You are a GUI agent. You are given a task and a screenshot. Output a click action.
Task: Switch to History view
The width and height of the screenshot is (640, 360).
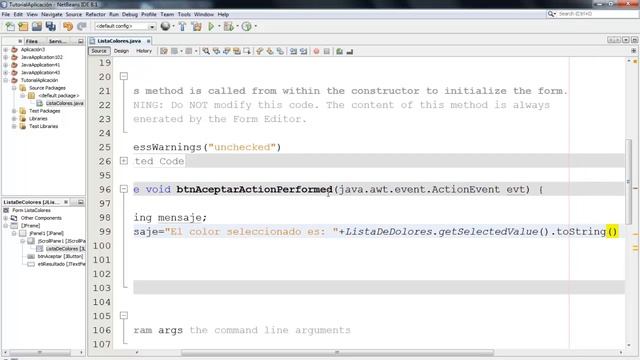point(144,51)
